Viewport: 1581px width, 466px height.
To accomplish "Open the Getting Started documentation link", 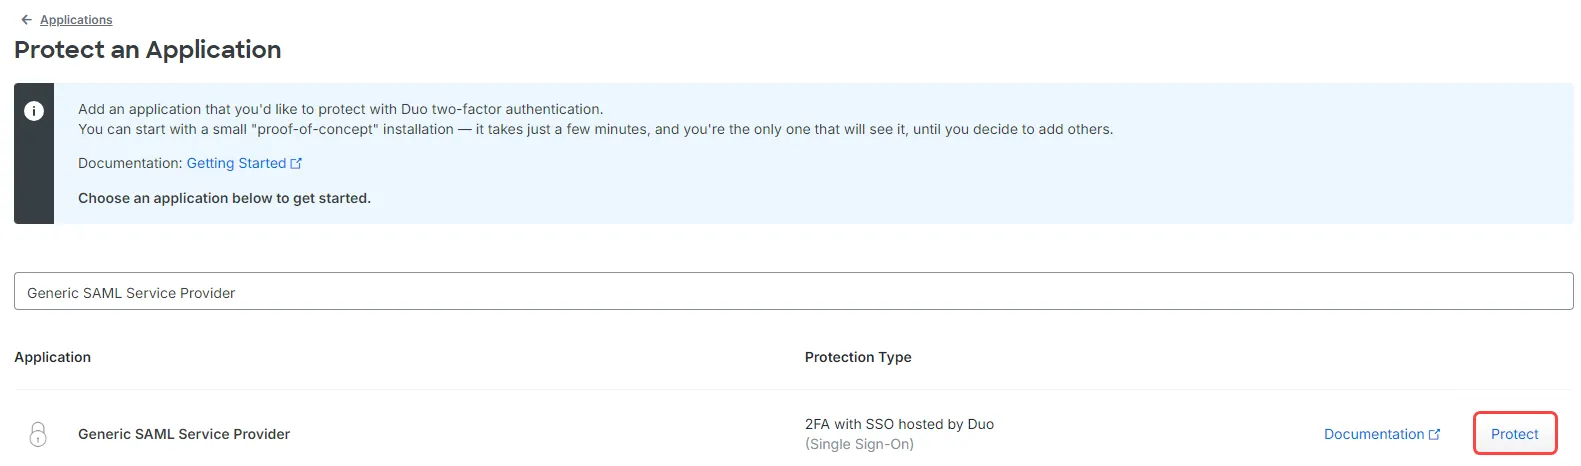I will [x=236, y=163].
